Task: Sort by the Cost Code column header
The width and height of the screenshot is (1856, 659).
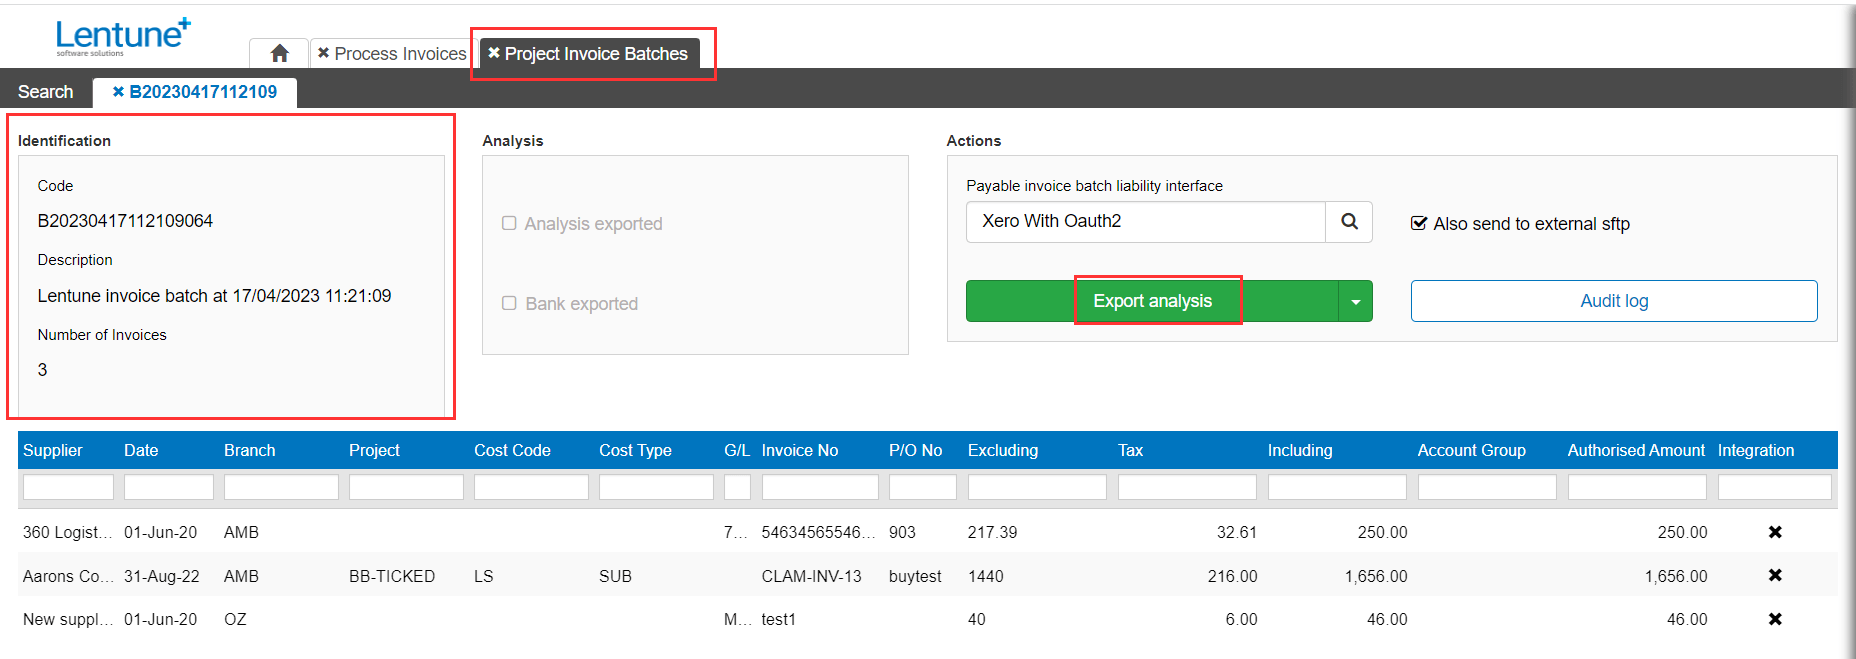Action: [x=512, y=450]
